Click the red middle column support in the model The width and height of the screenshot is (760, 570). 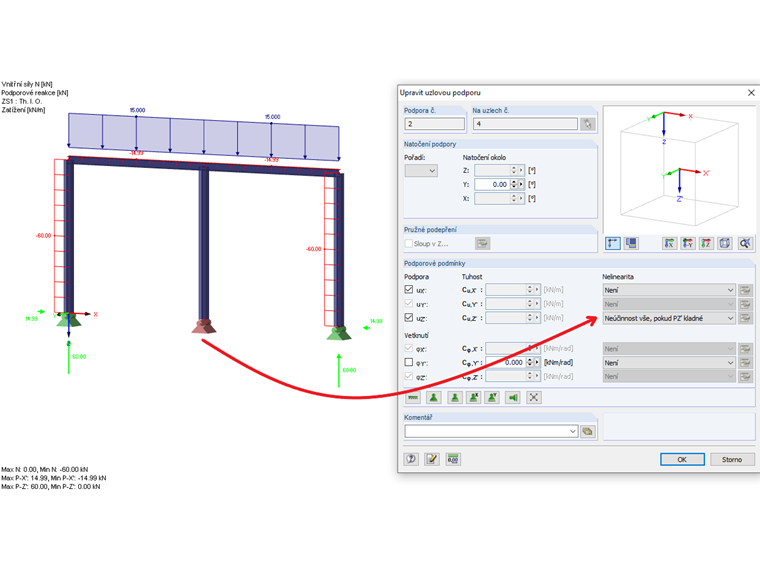(x=204, y=326)
